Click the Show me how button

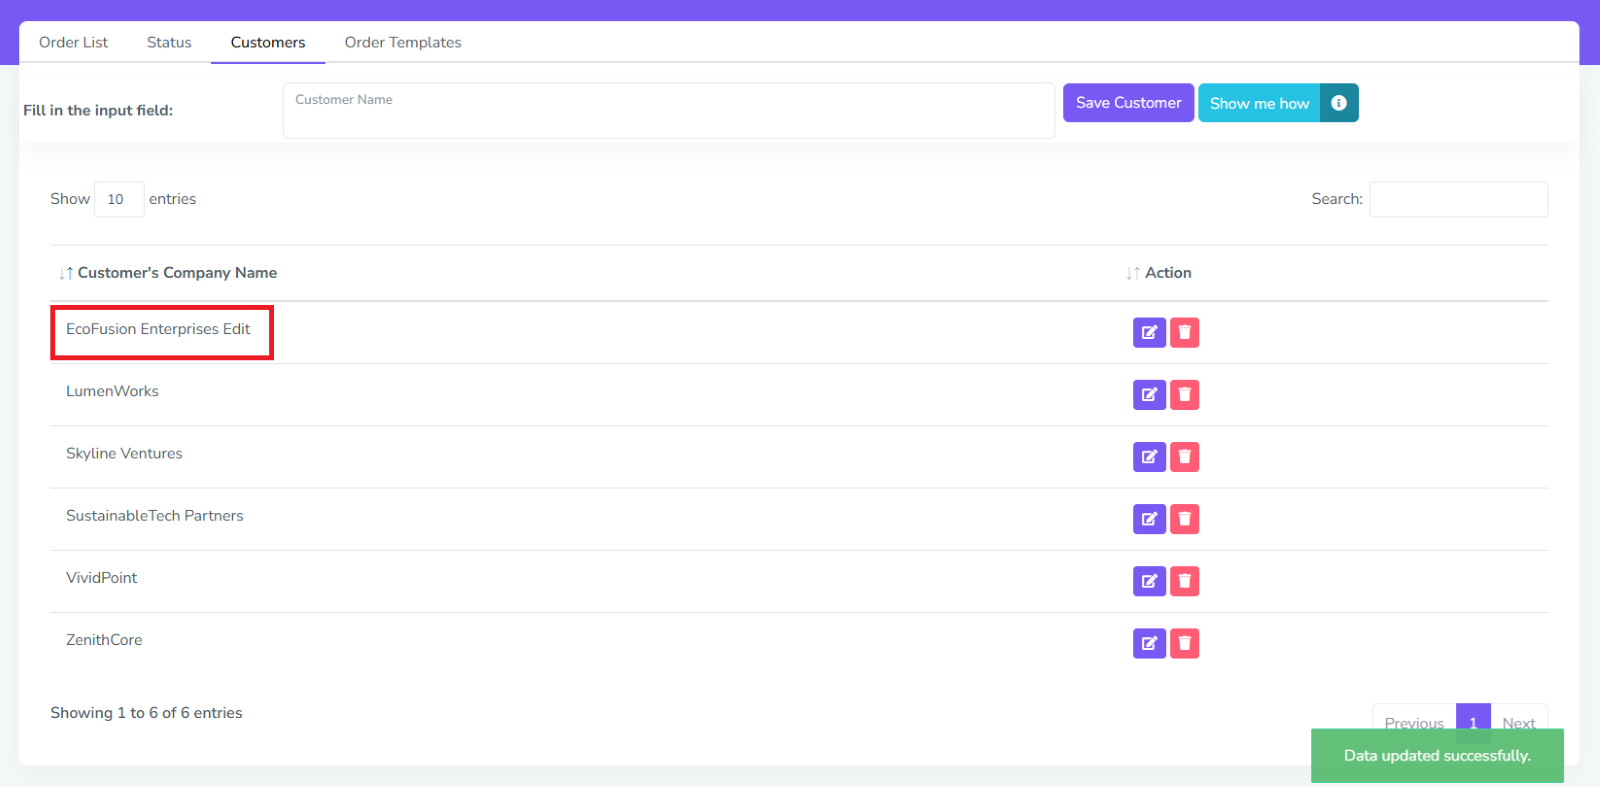tap(1259, 103)
